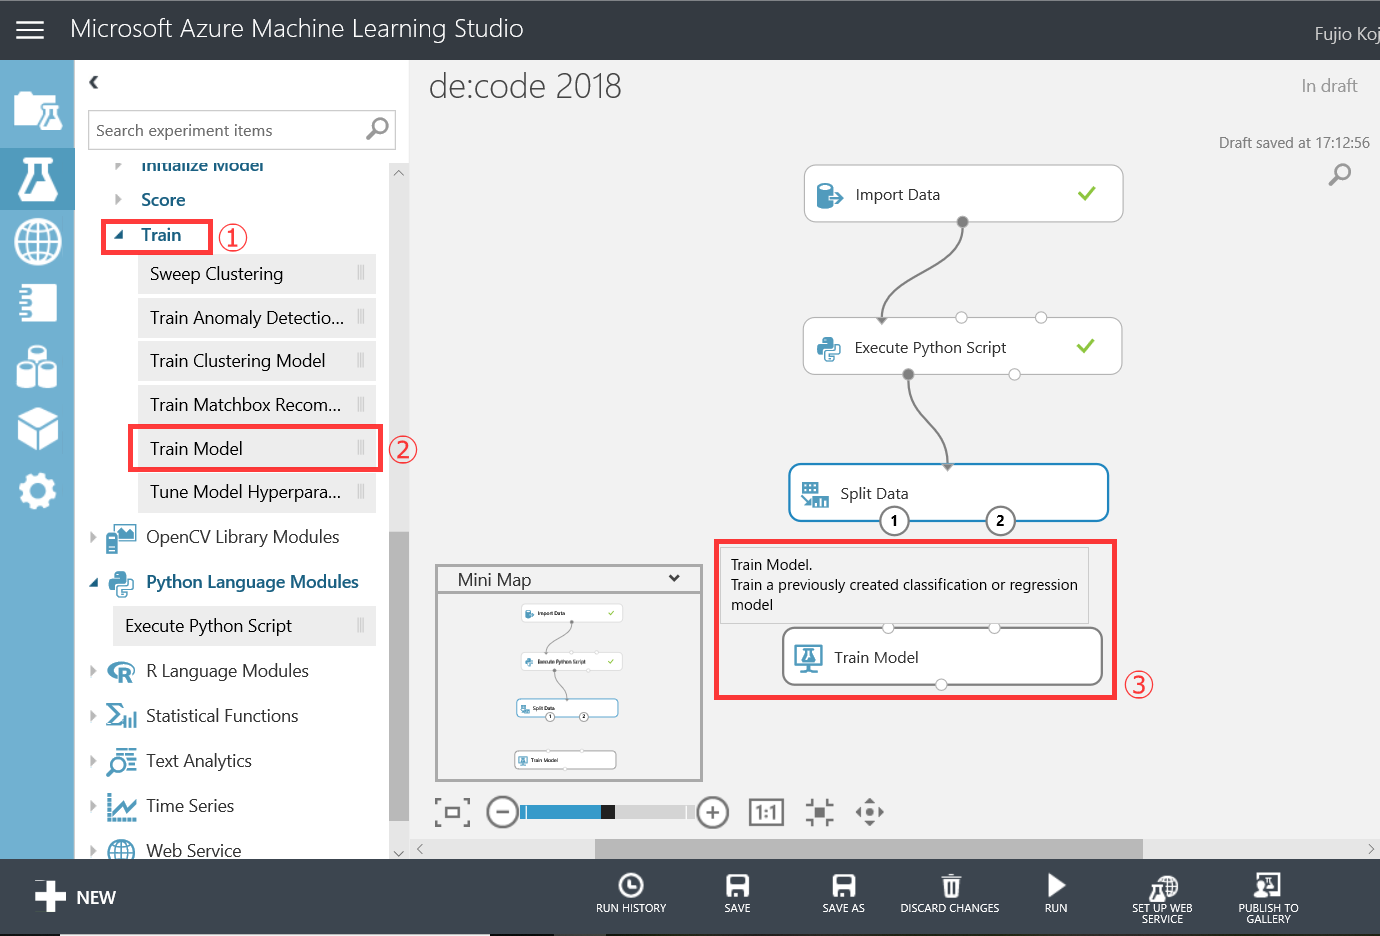Click Web Service category label
1380x936 pixels.
point(193,850)
